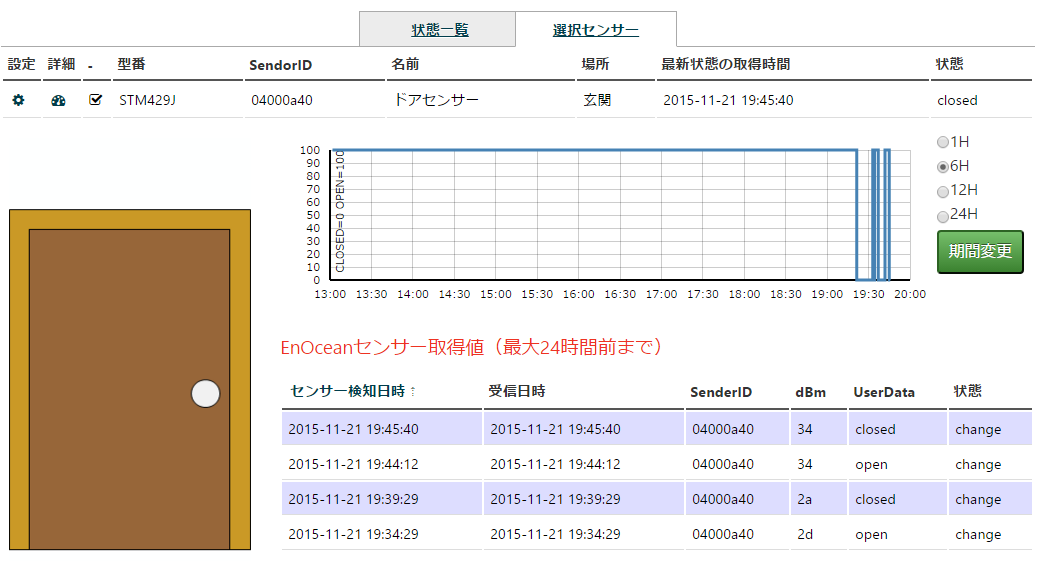Click the door image knob
Viewport: 1043px width, 561px height.
(206, 393)
